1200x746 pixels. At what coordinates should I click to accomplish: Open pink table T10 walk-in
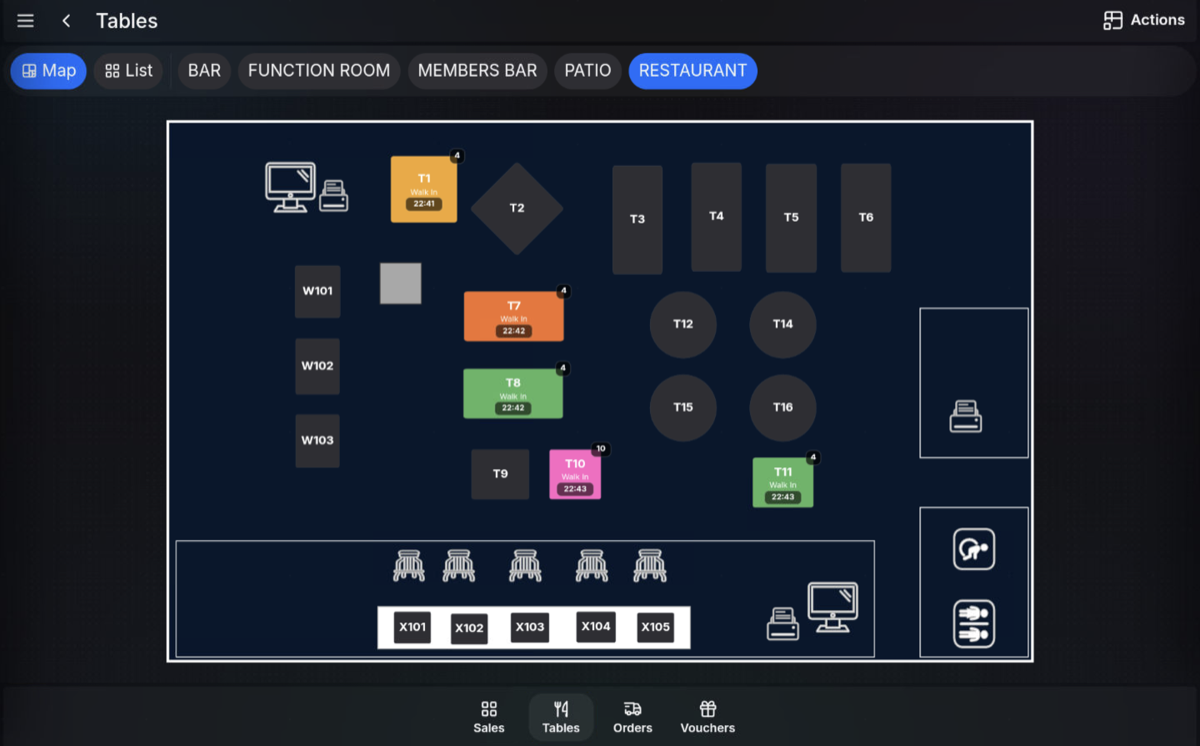[575, 474]
